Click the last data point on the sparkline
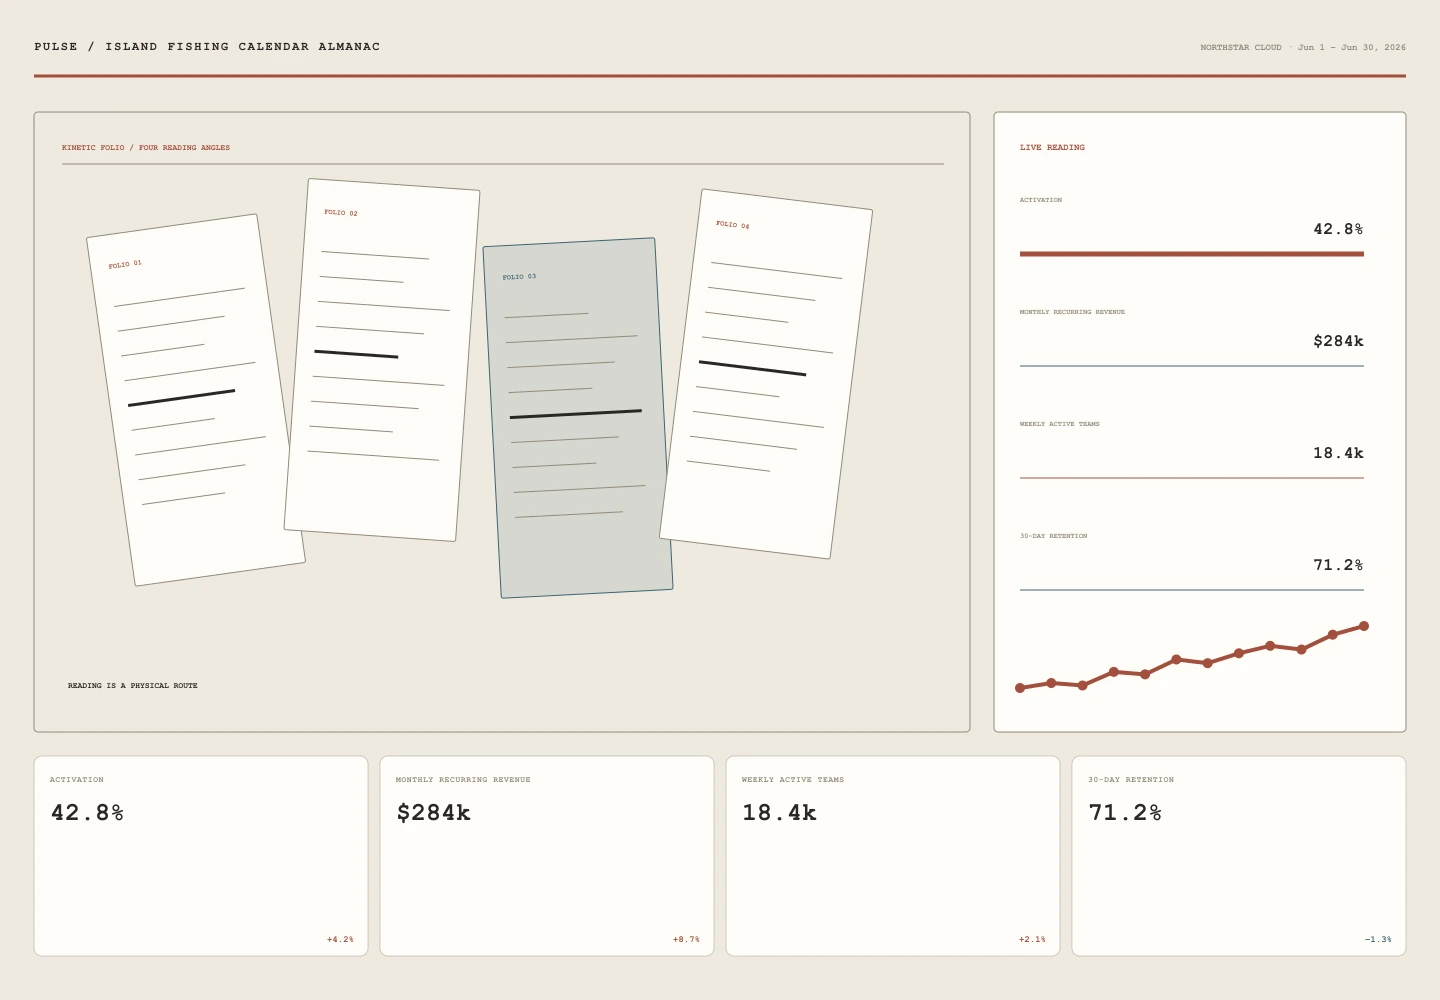1440x1000 pixels. pos(1364,626)
